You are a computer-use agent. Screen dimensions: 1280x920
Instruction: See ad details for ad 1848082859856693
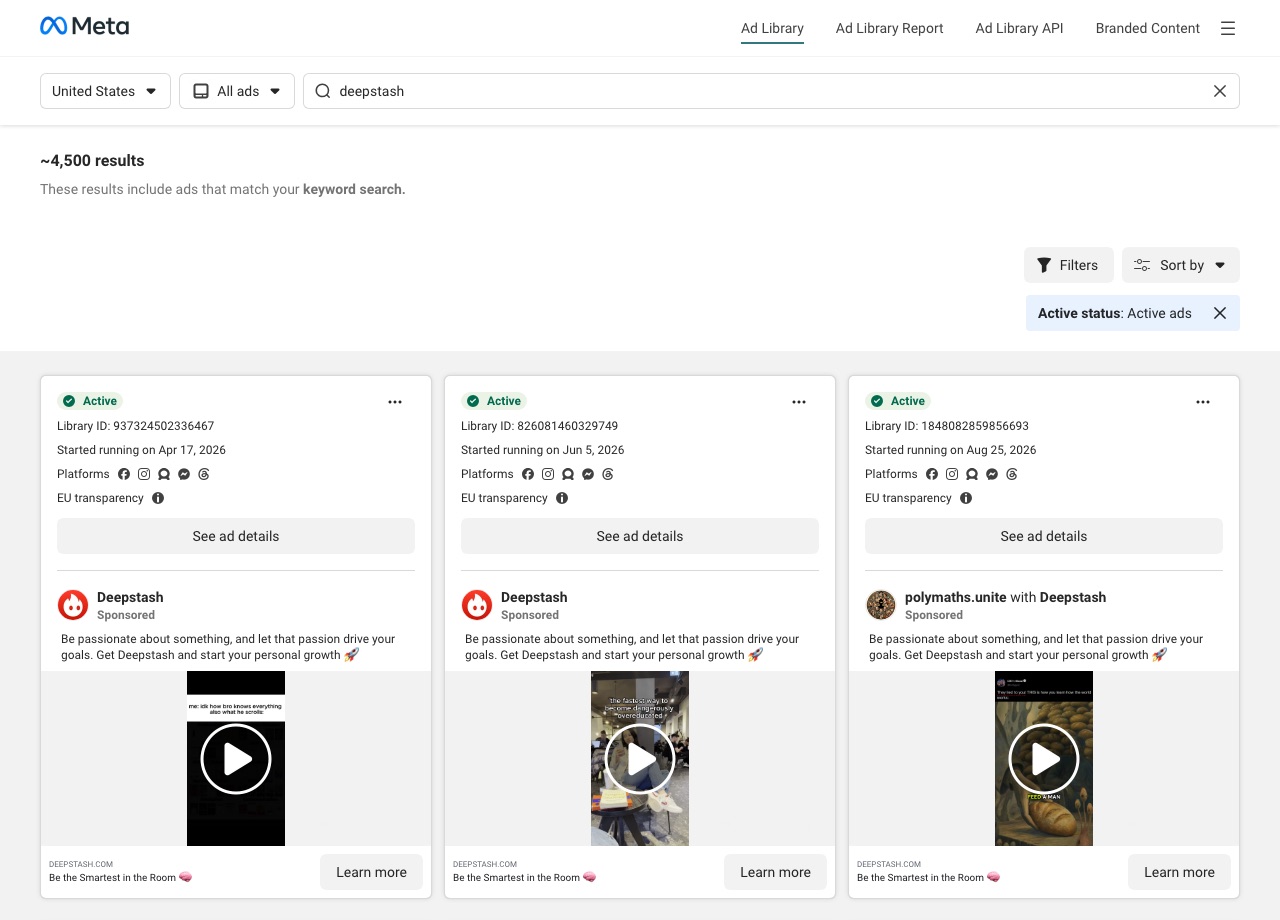pos(1044,536)
